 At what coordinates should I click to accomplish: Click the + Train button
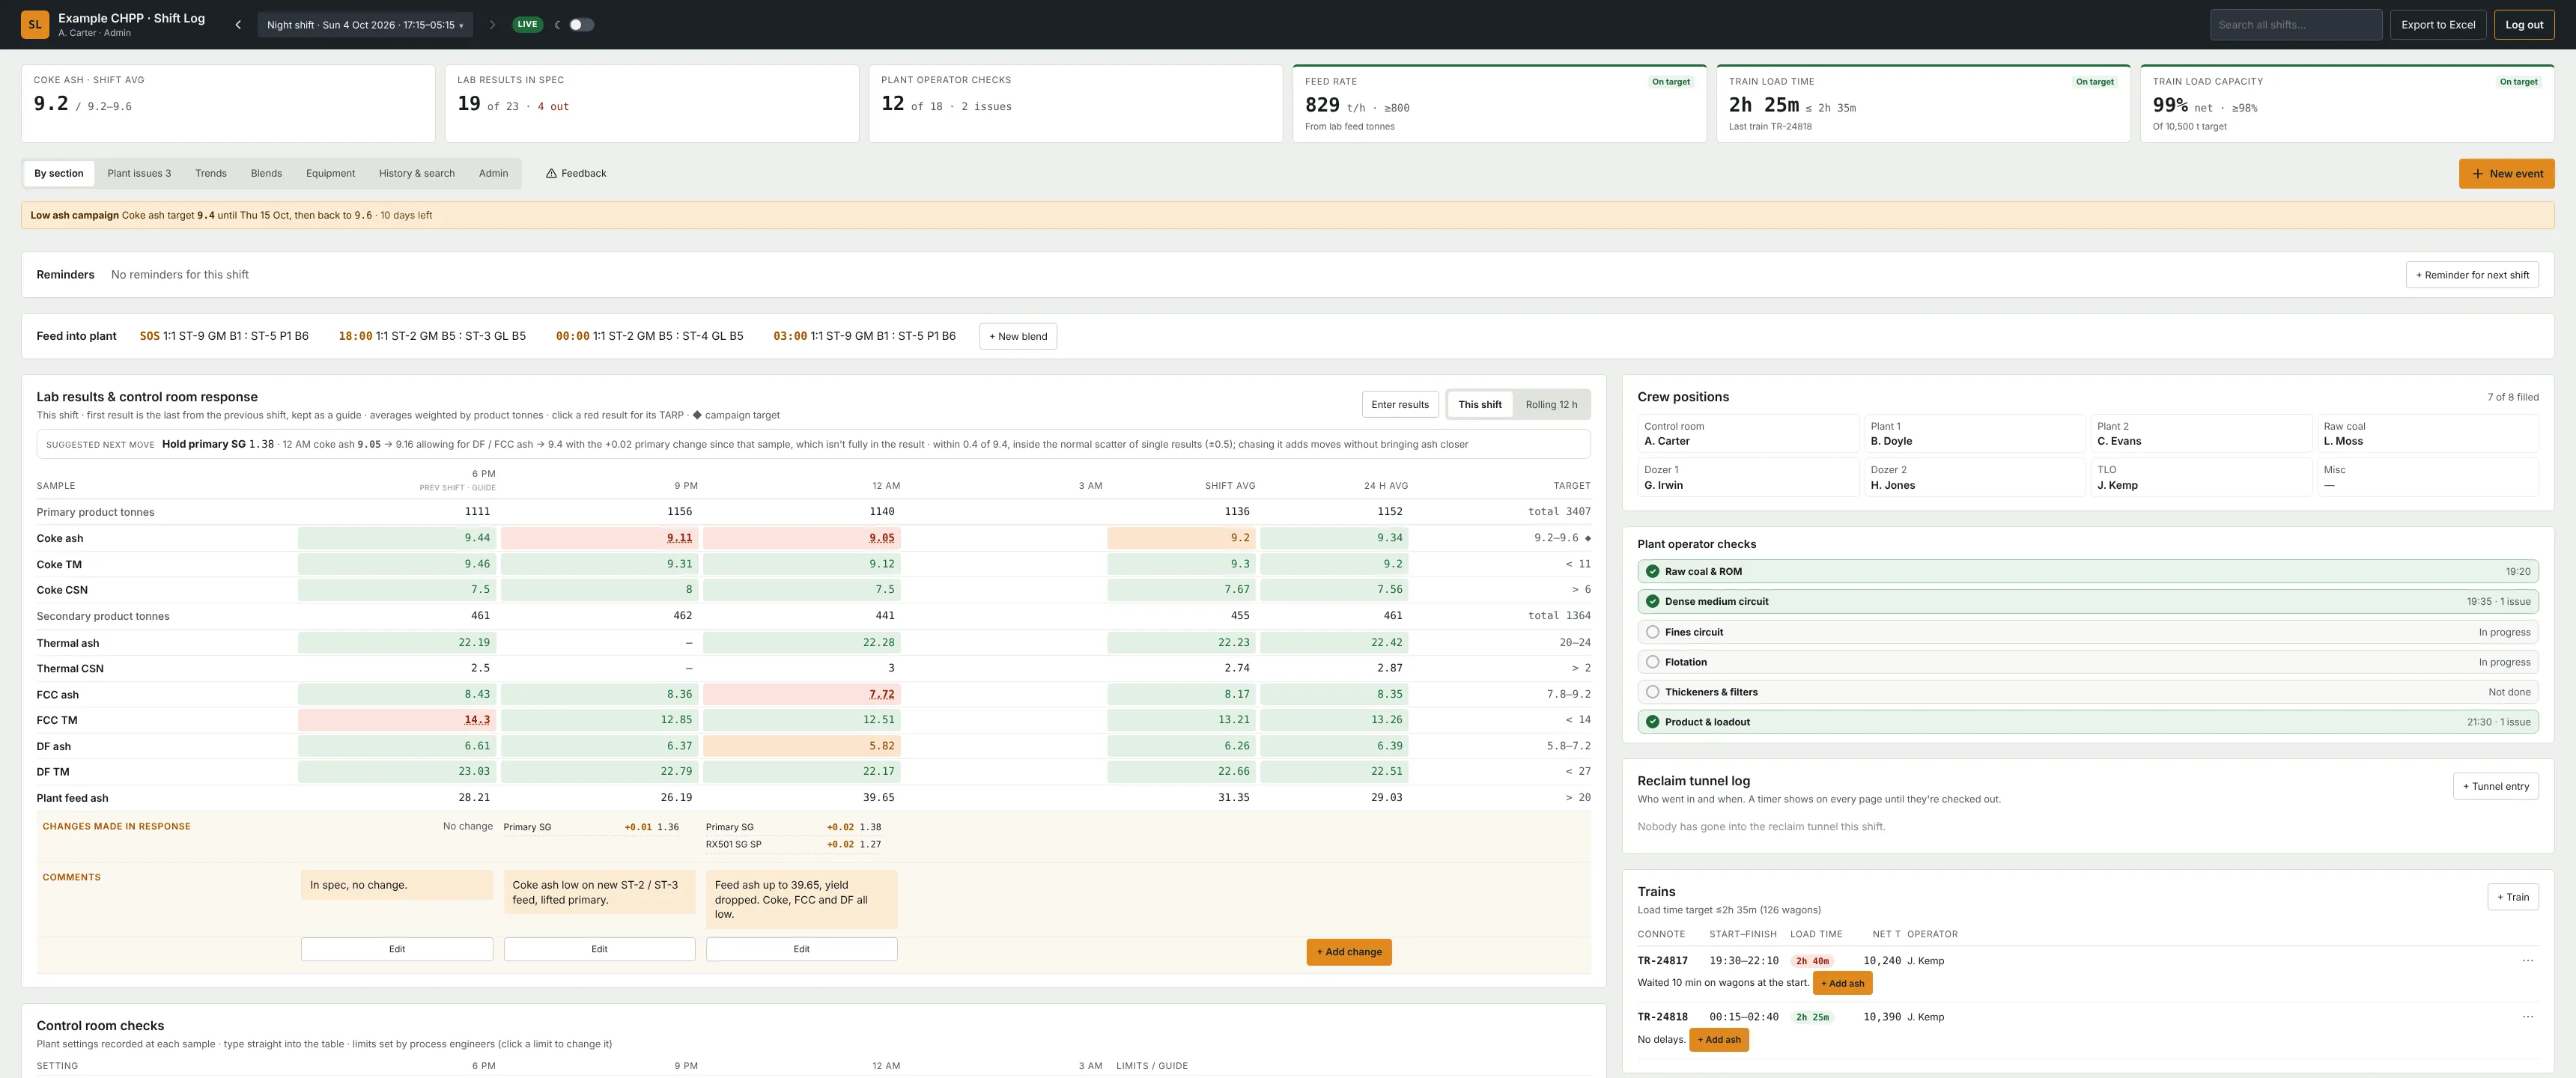coord(2512,897)
